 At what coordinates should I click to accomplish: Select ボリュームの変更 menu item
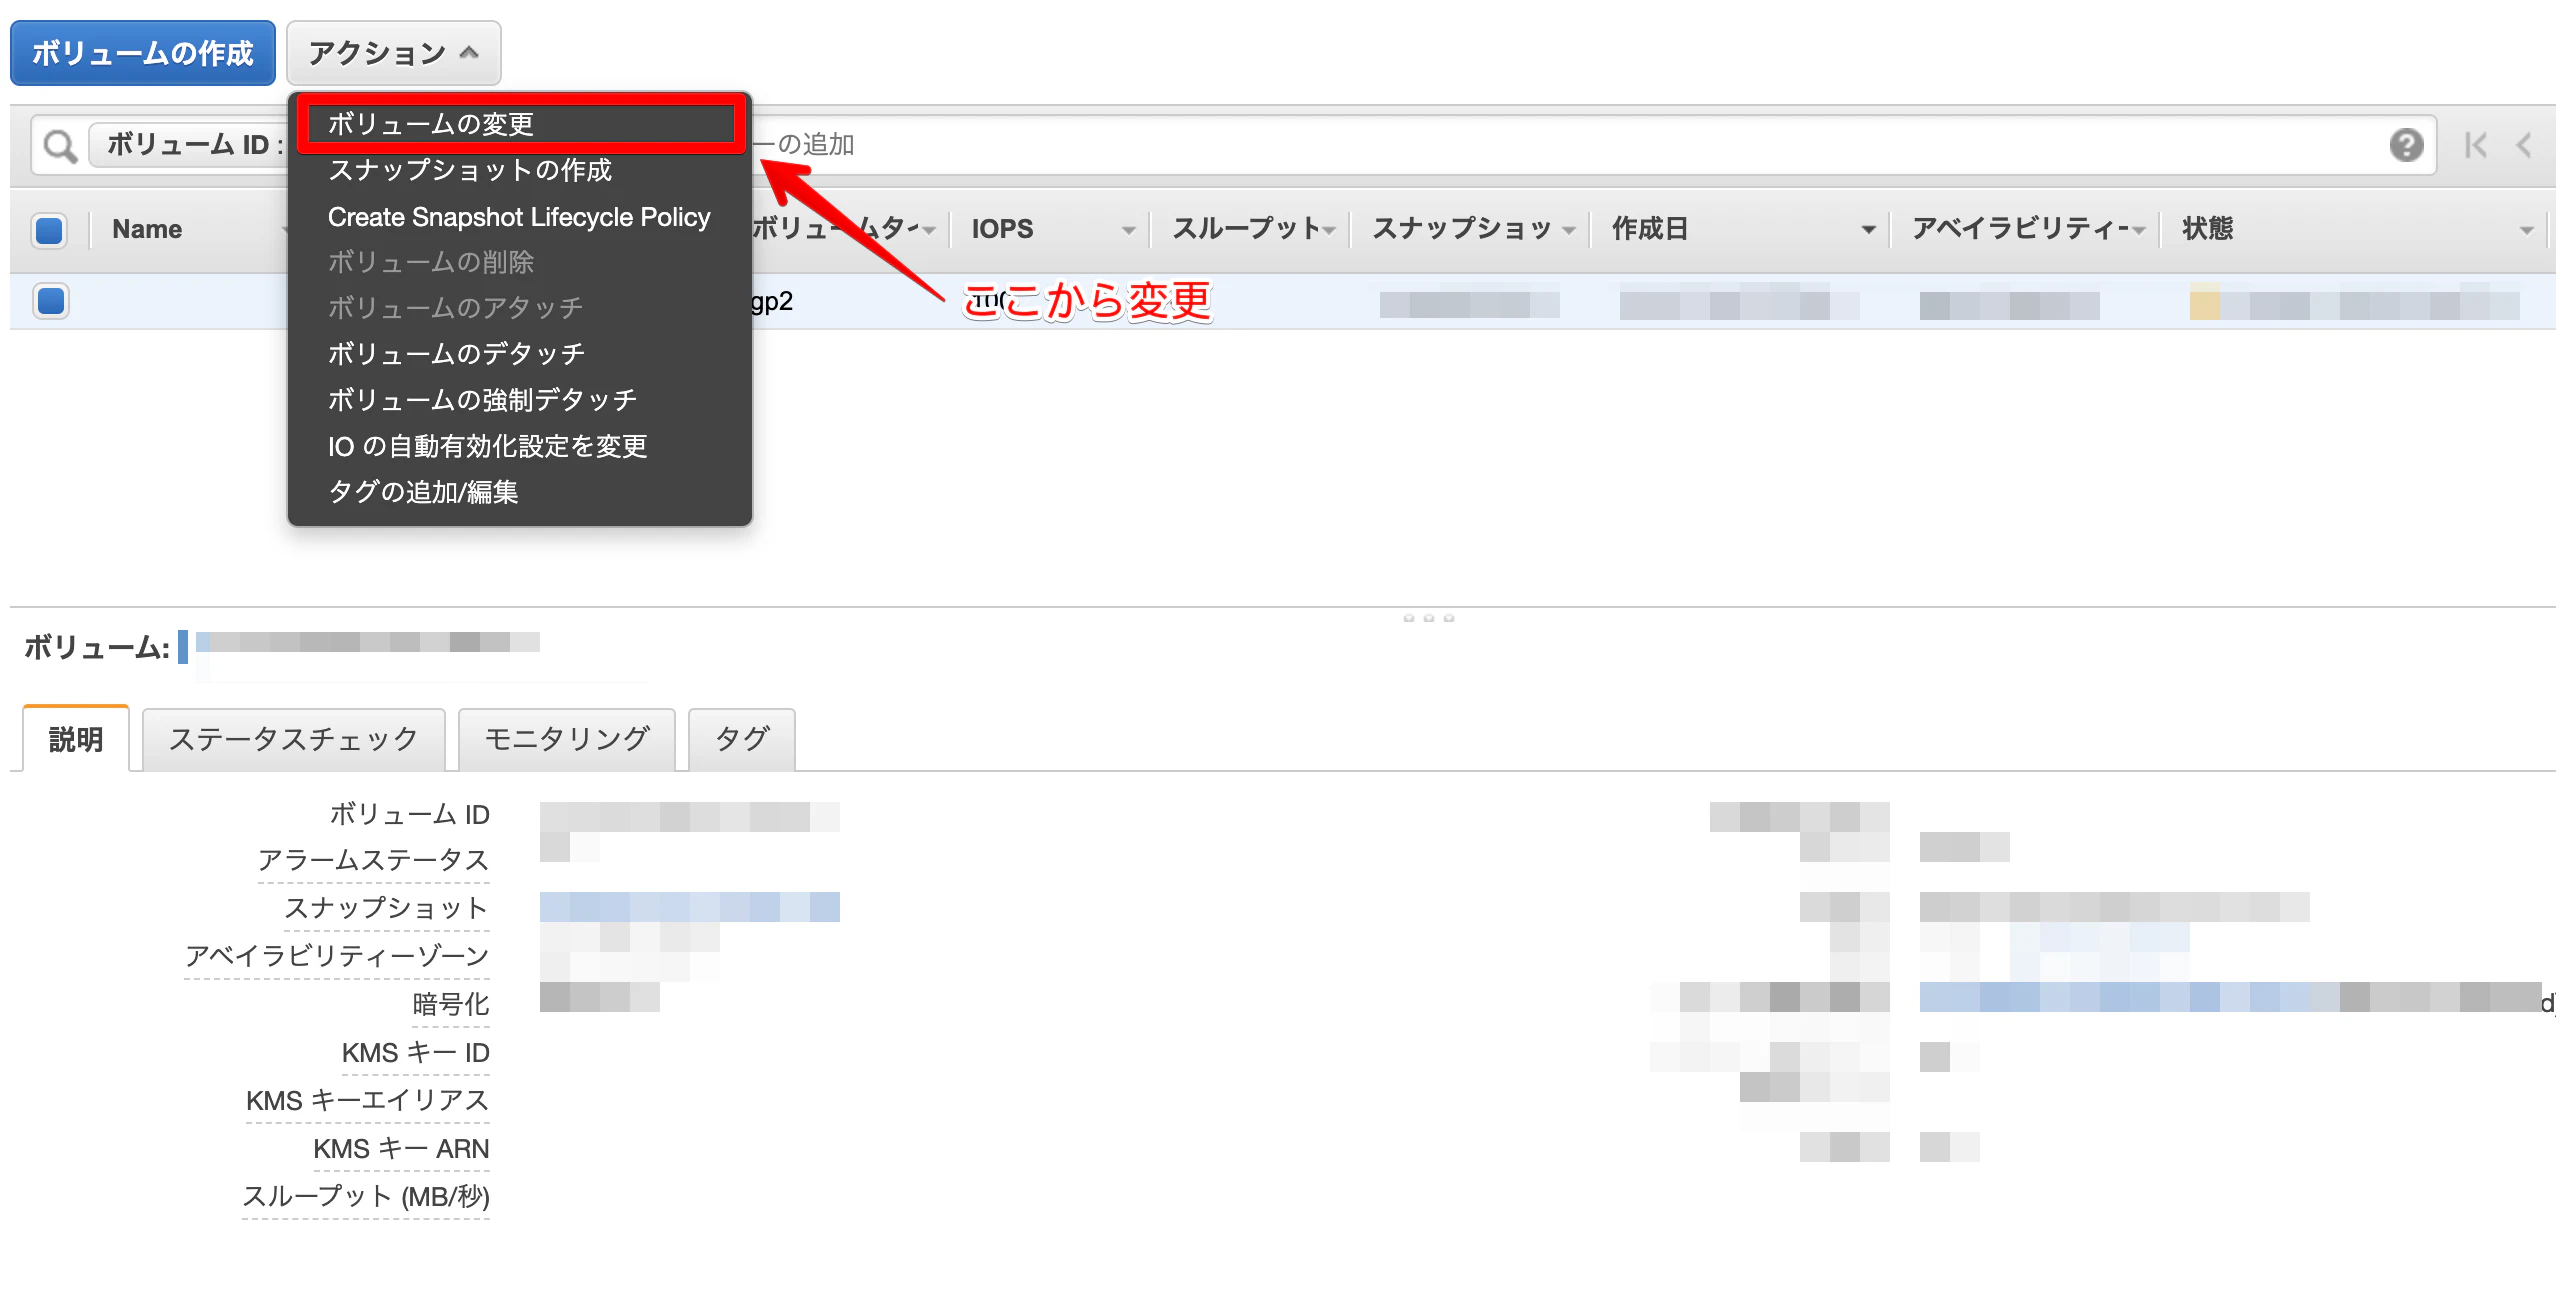(430, 124)
